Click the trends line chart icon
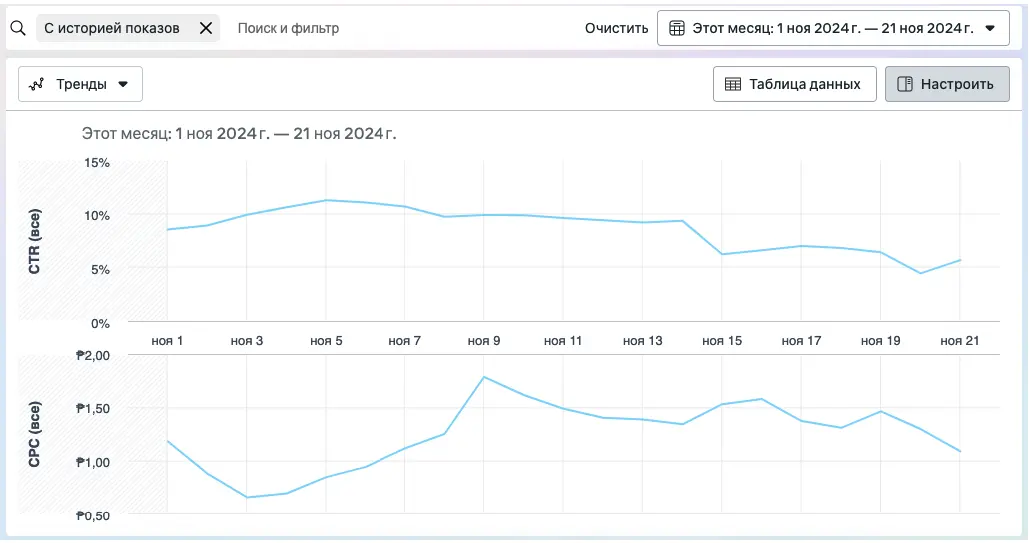This screenshot has width=1029, height=543. 37,84
